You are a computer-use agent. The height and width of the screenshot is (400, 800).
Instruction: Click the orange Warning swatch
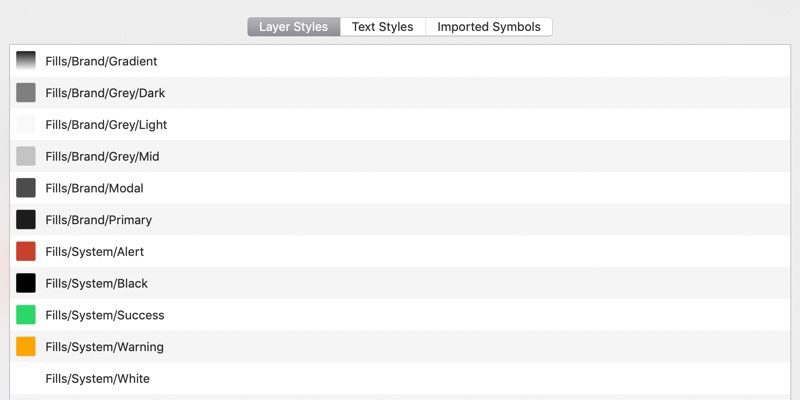coord(26,347)
